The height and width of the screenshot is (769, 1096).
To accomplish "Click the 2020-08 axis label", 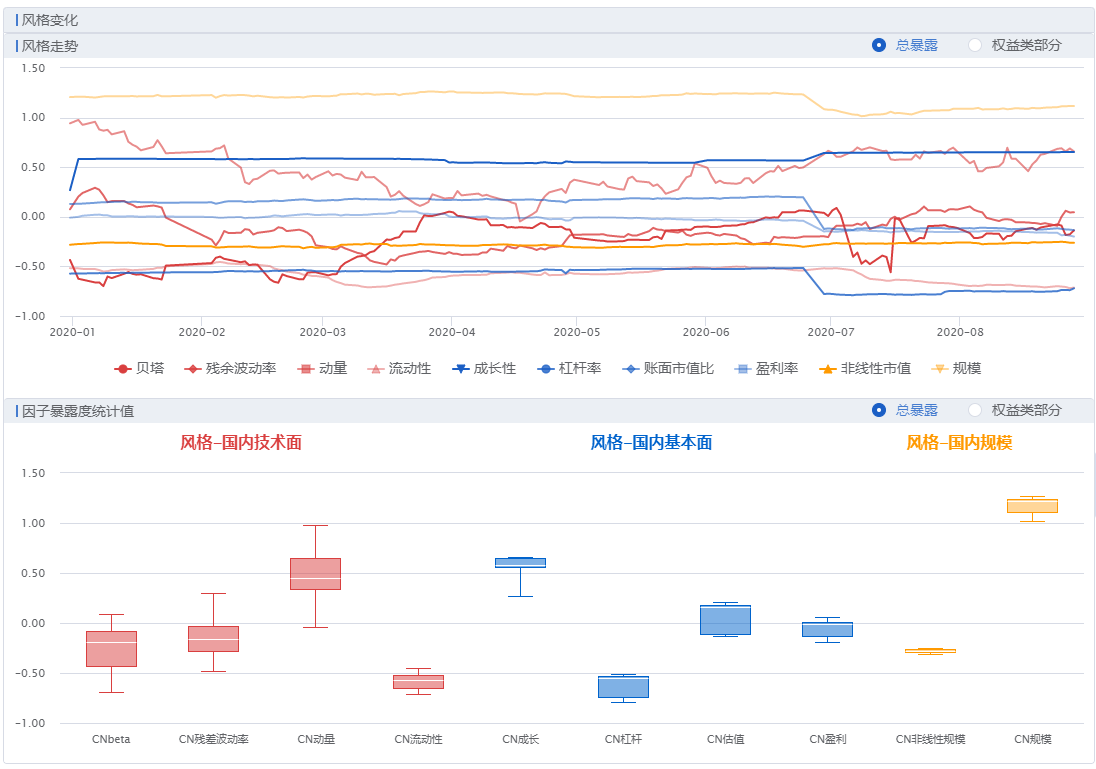I will tap(960, 332).
